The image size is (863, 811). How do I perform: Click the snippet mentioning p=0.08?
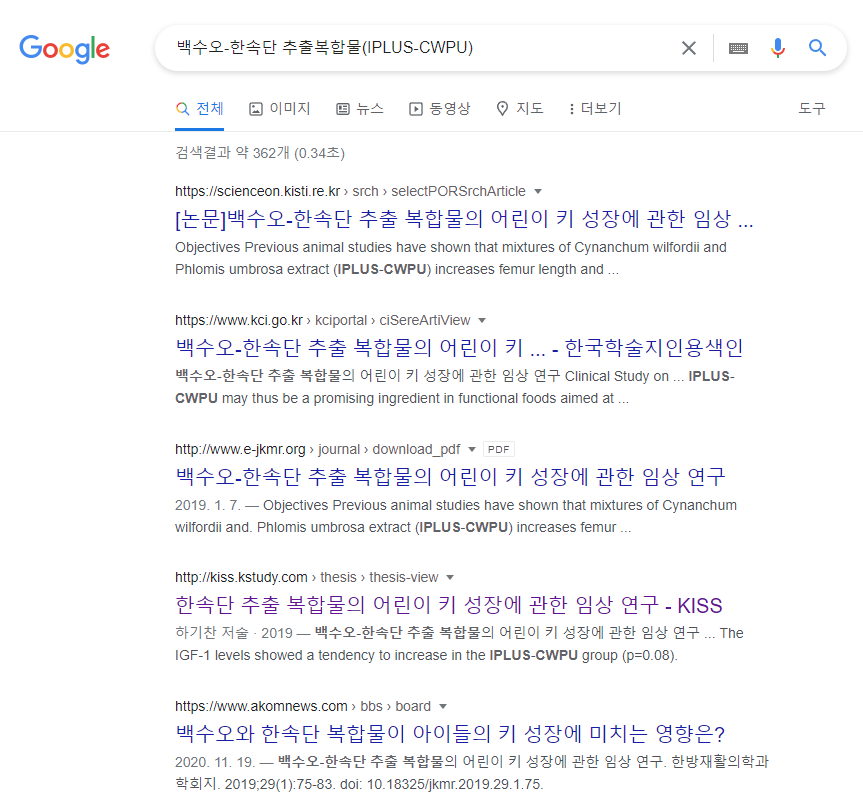(459, 644)
